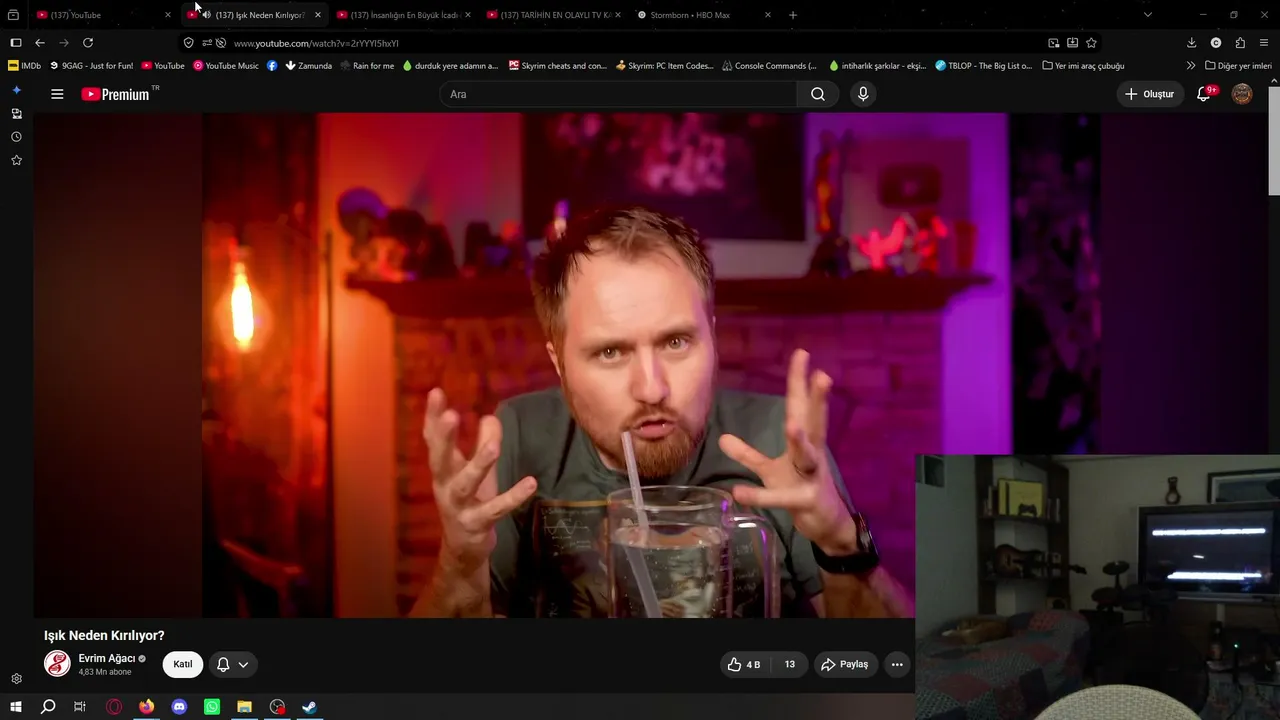Go back using browser back arrow

[40, 43]
